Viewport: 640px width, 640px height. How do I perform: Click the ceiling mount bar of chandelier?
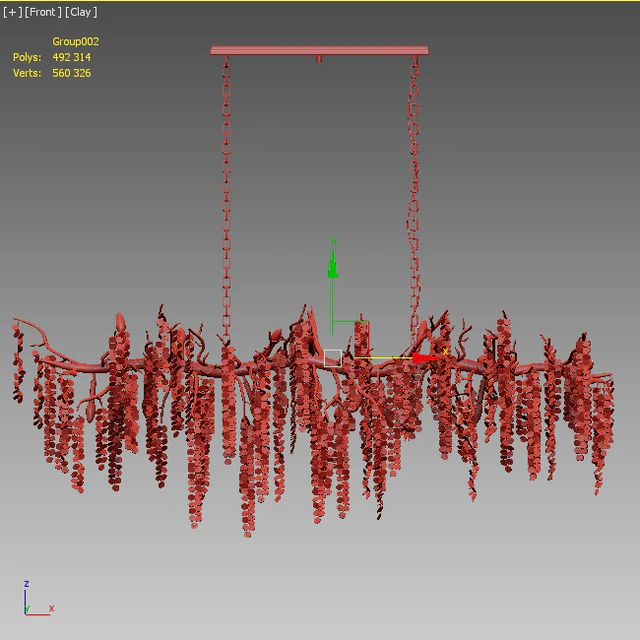click(x=319, y=51)
